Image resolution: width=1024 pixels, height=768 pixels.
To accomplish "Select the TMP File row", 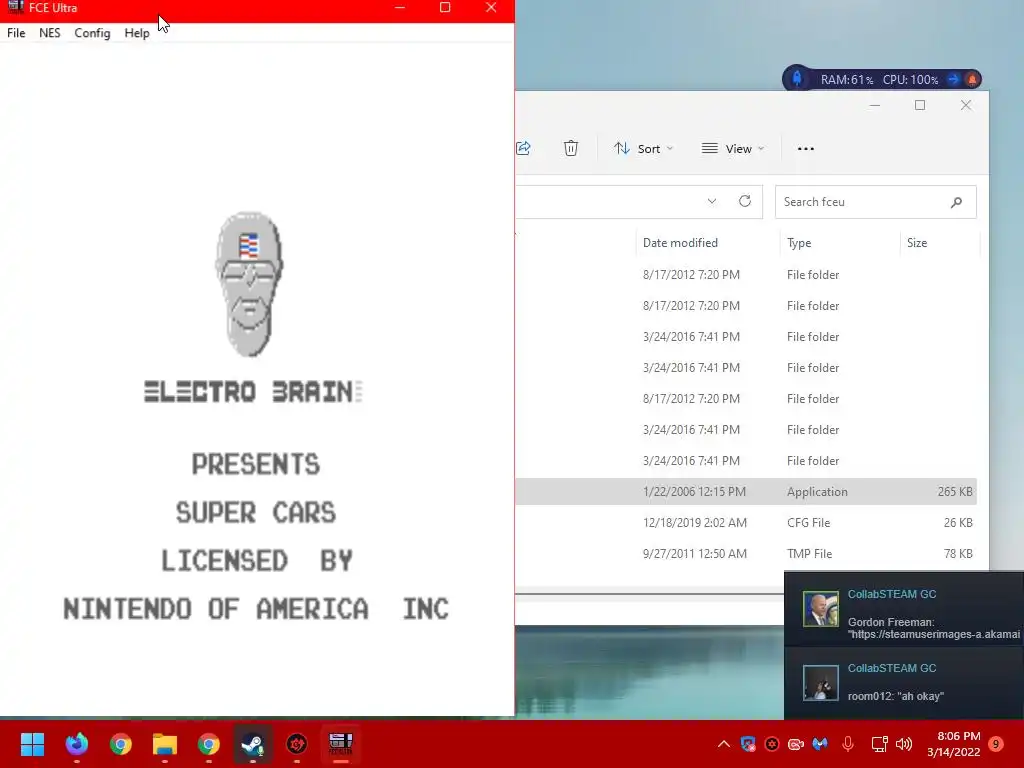I will pyautogui.click(x=746, y=554).
